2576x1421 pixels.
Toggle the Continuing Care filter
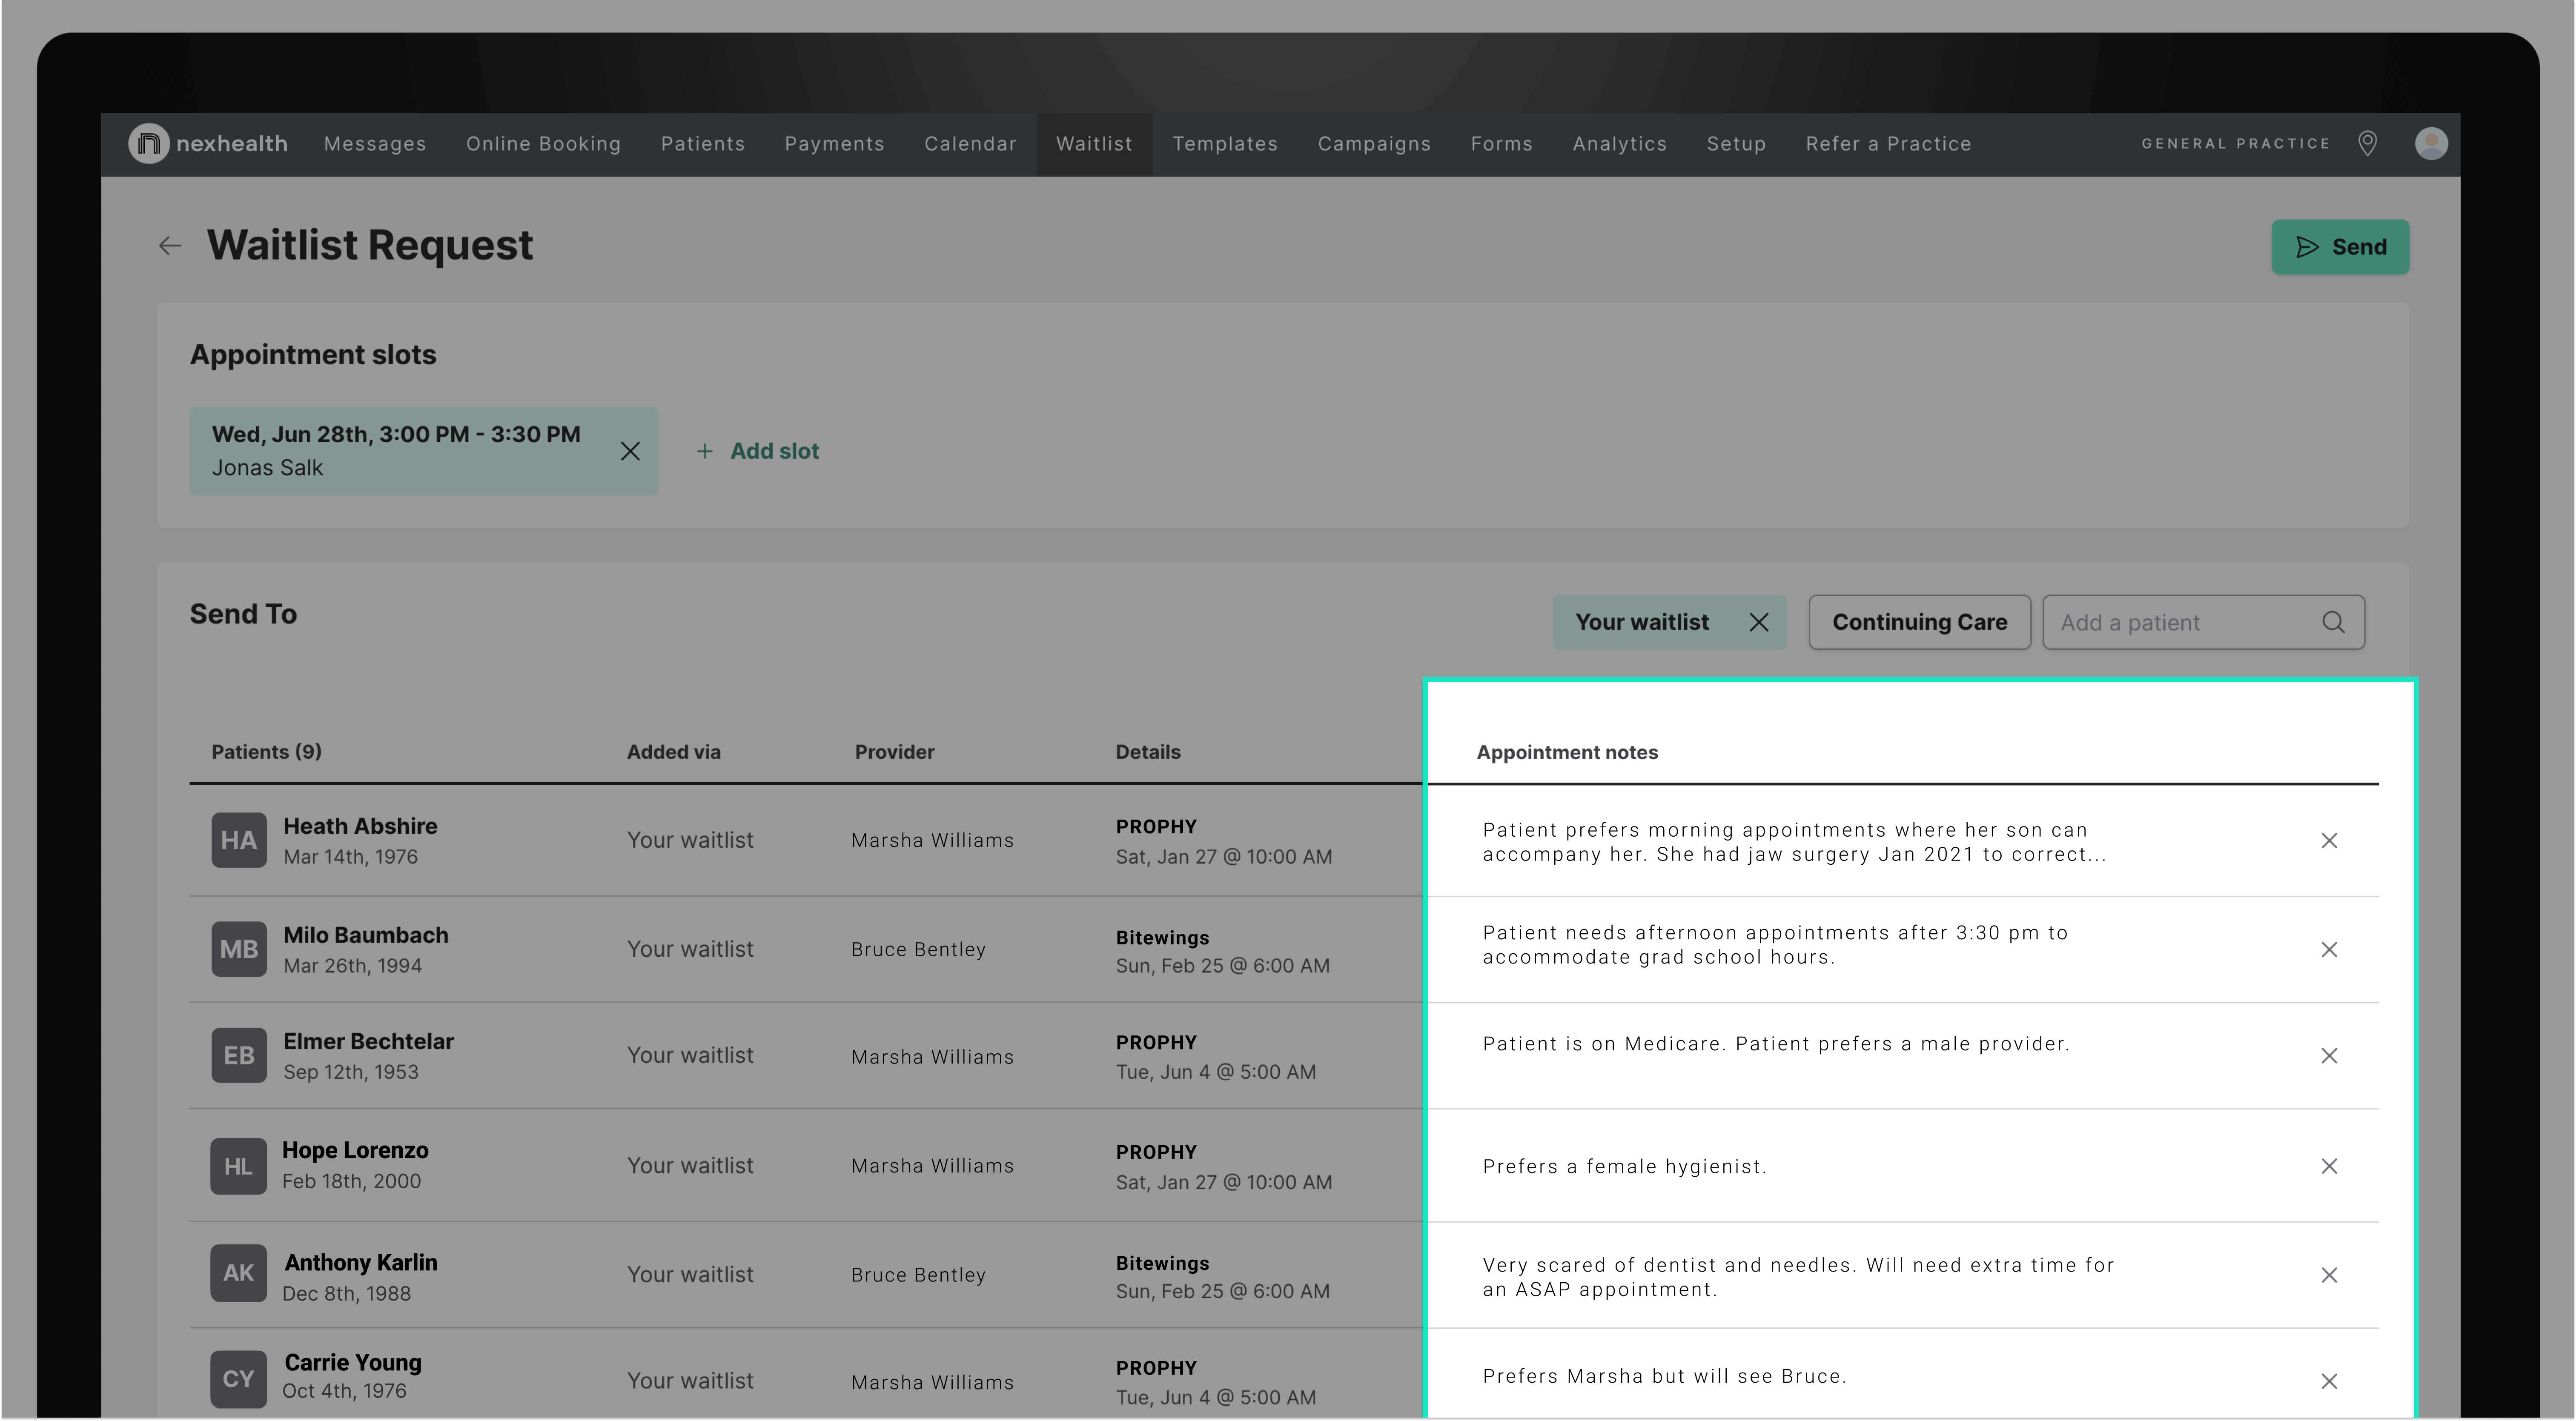pos(1919,623)
